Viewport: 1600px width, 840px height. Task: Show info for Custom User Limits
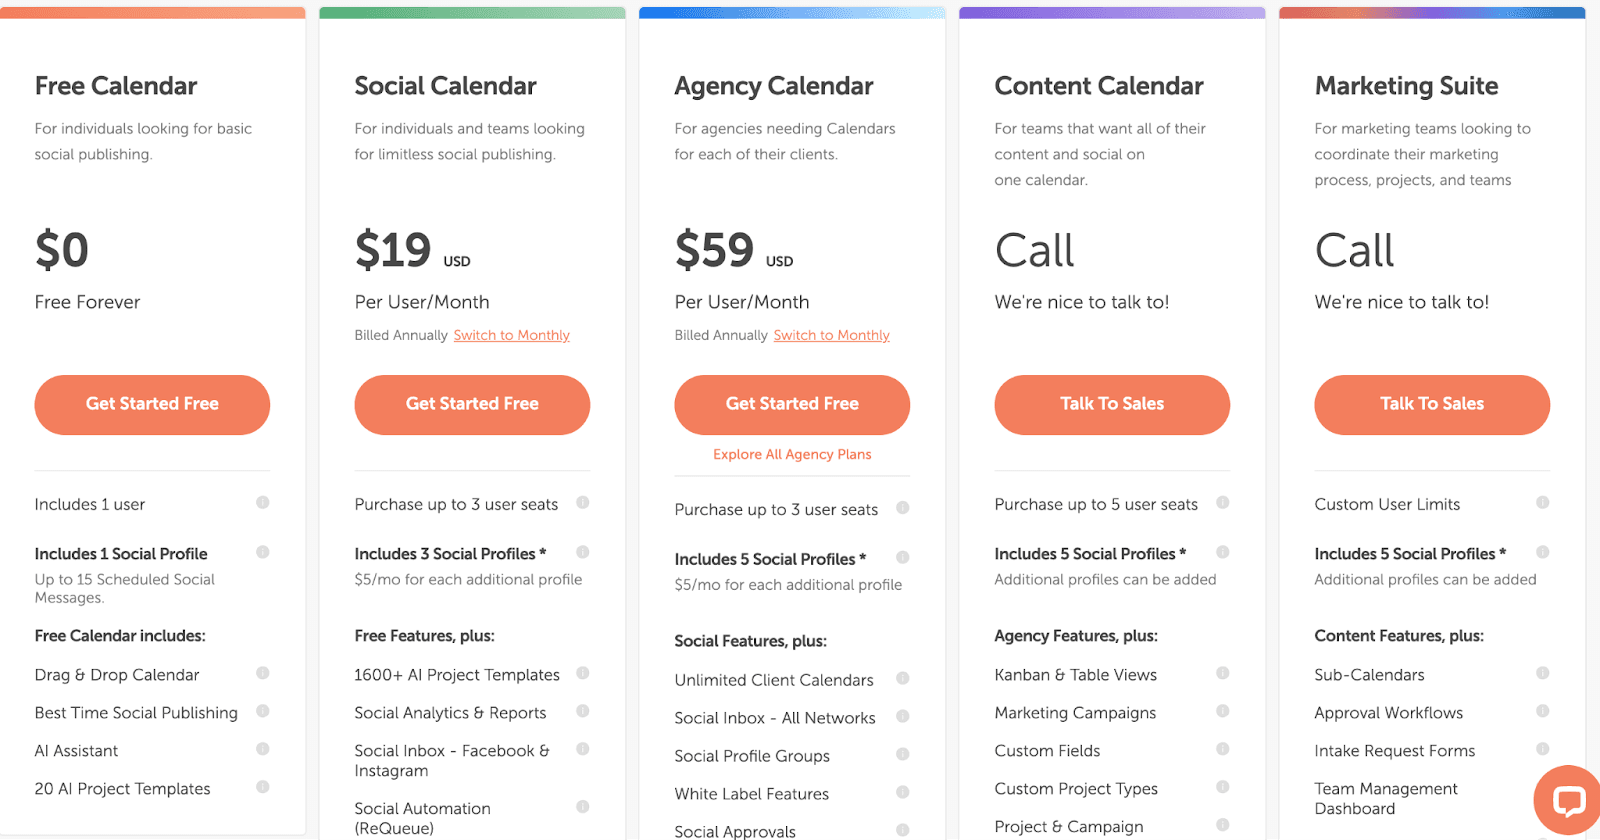1543,503
